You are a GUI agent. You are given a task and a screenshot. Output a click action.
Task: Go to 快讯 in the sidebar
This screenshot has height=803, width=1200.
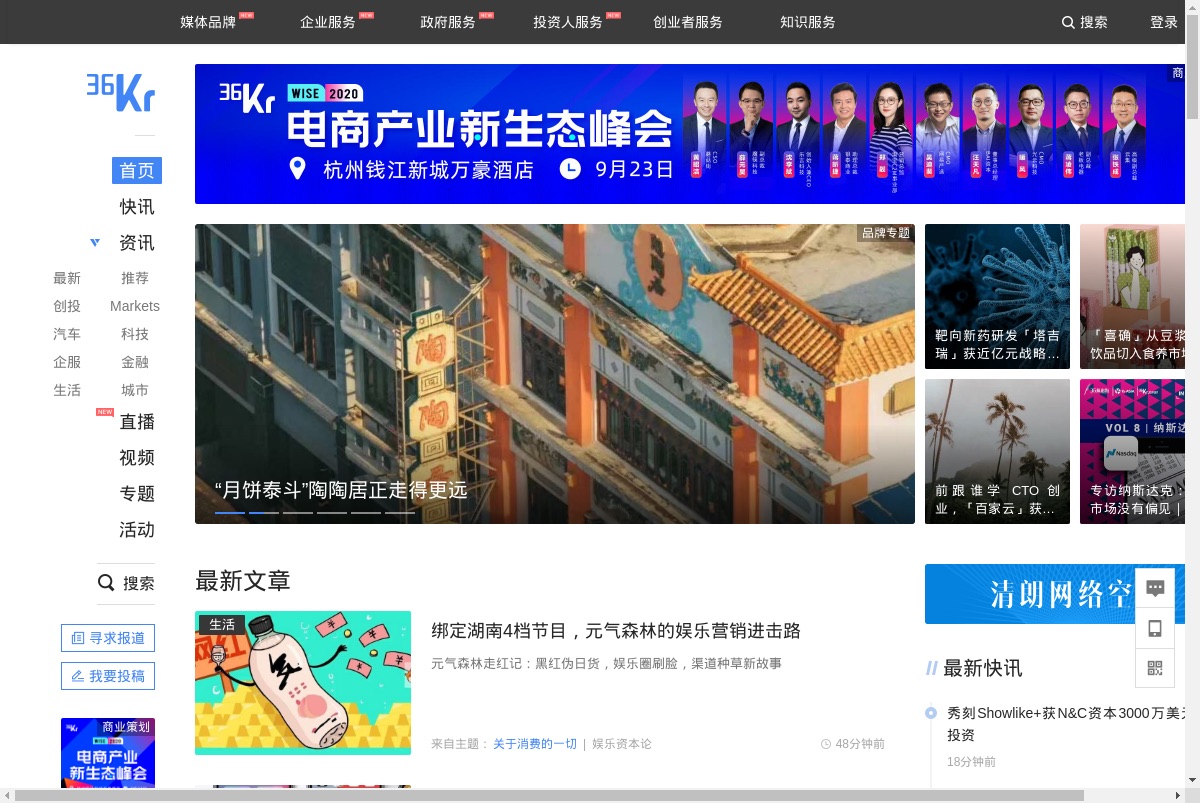pos(137,207)
